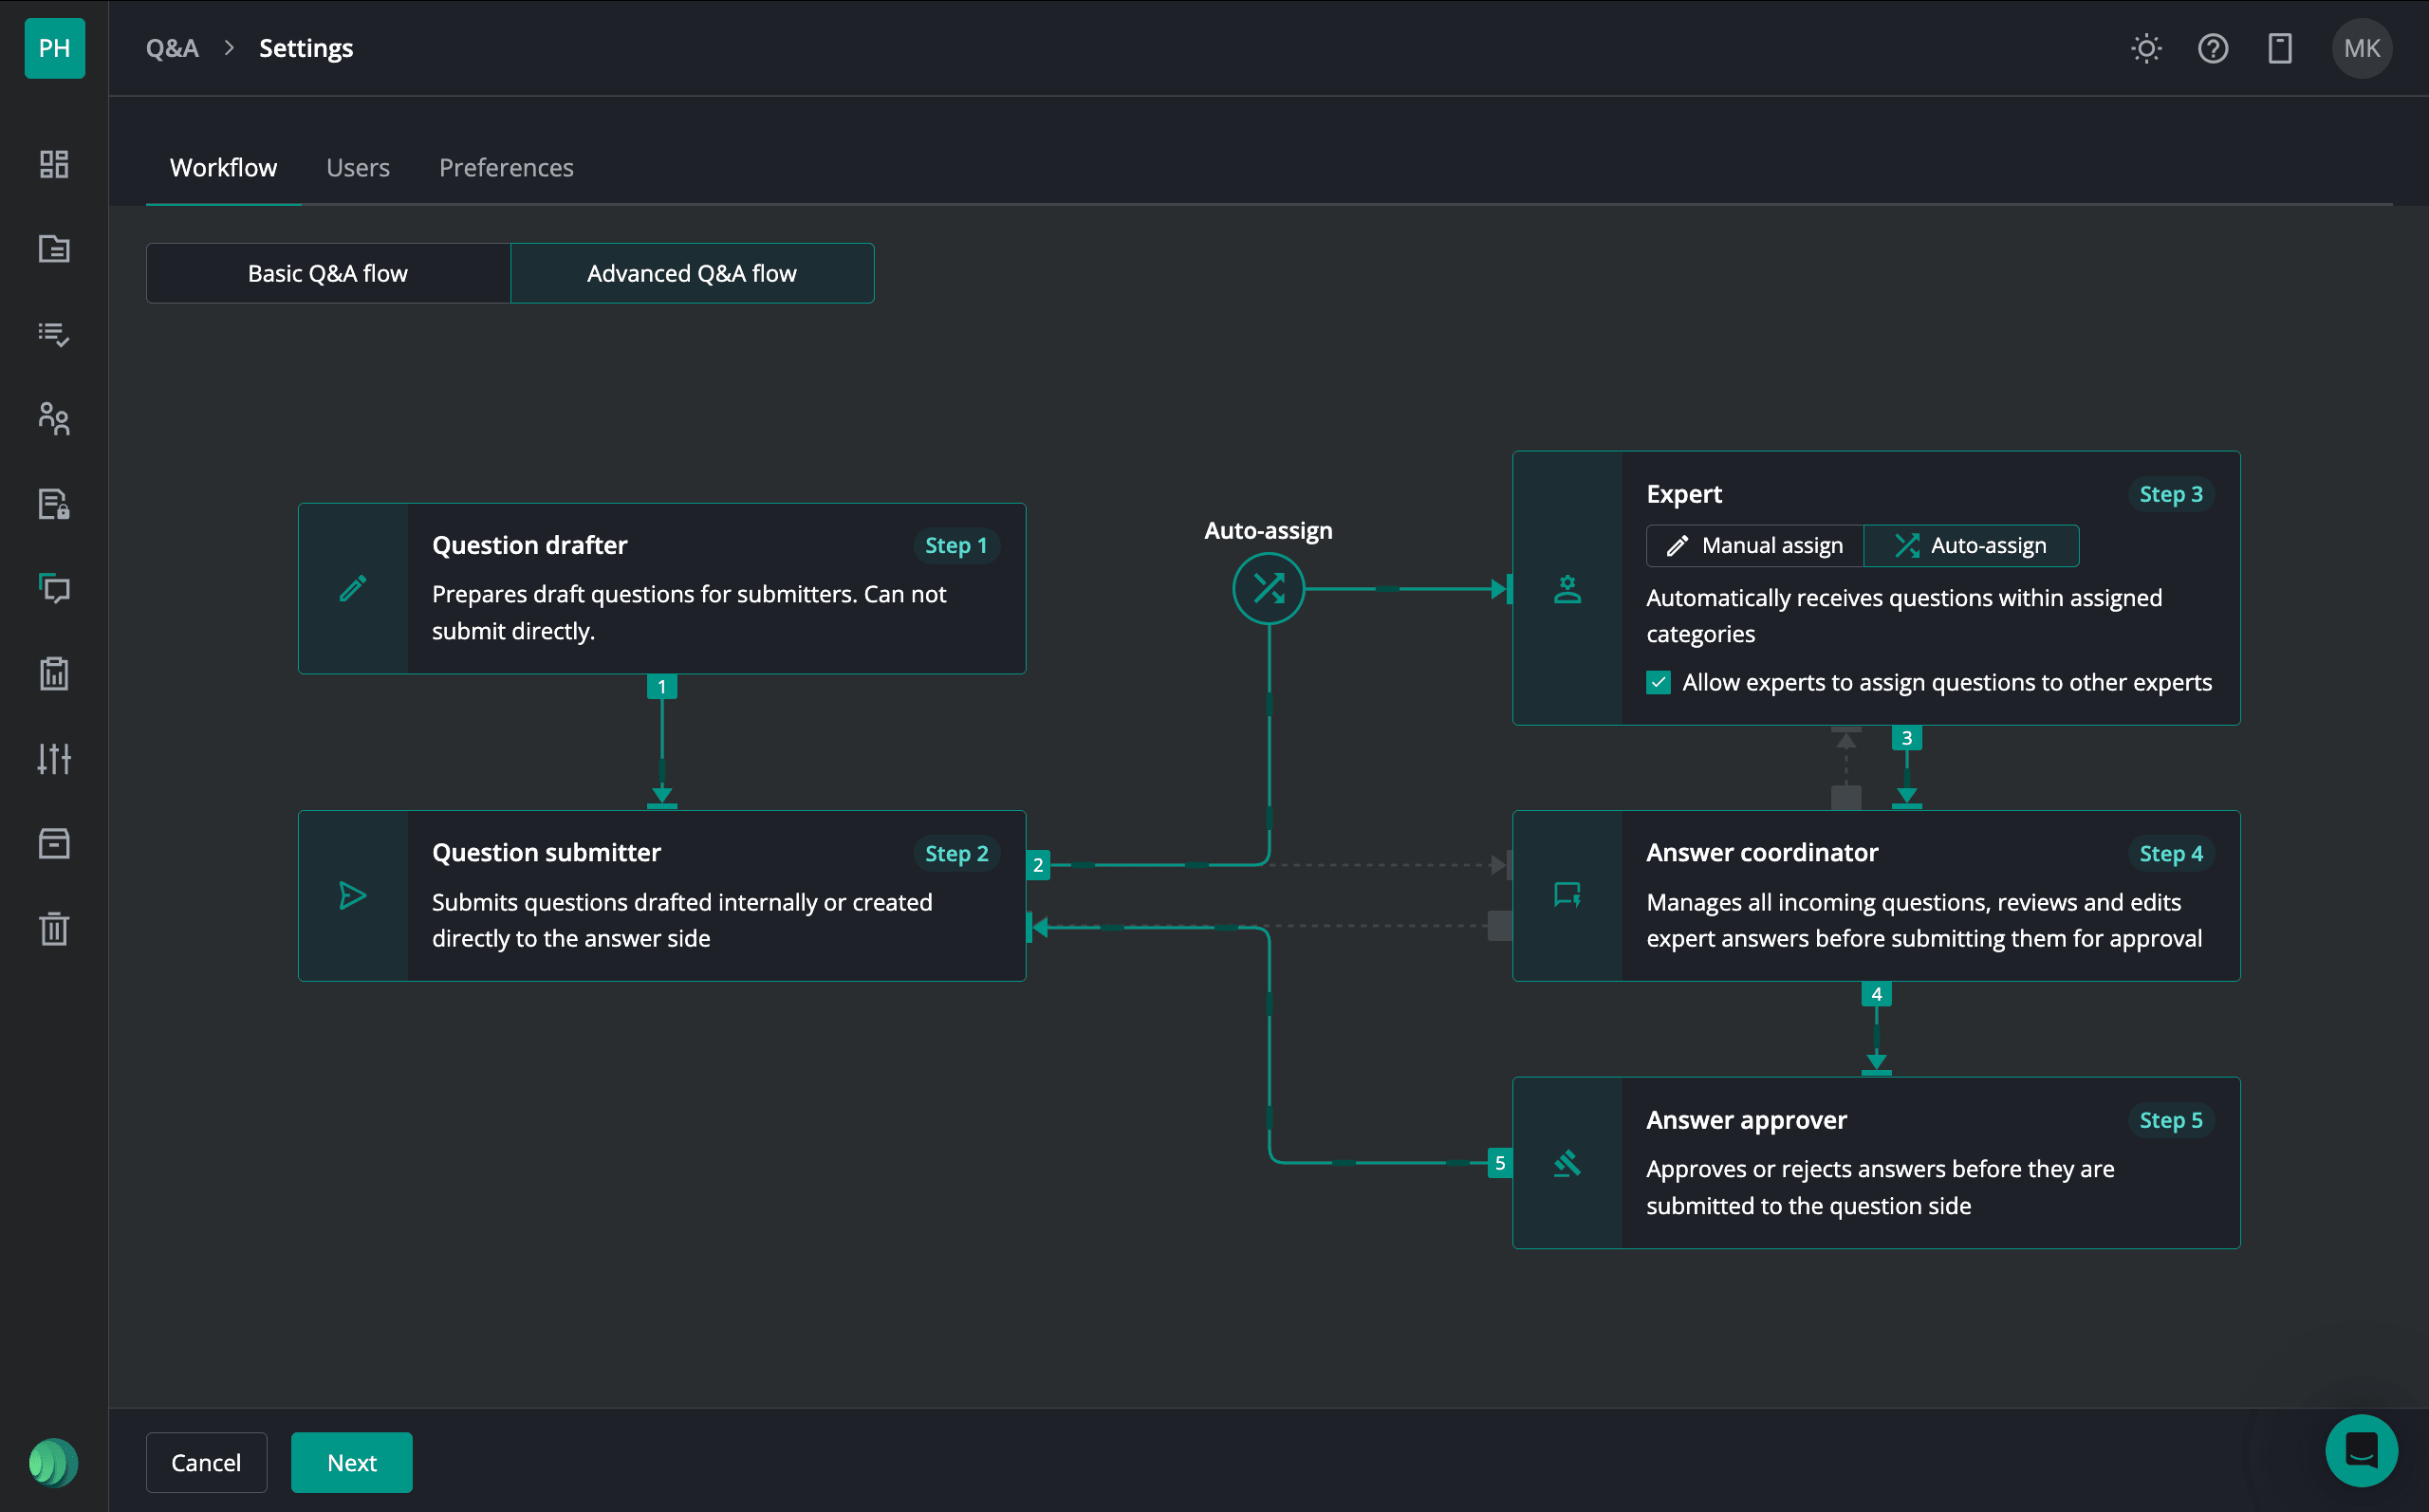Click 'Manages all incoming questions' description
This screenshot has width=2429, height=1512.
[x=1924, y=920]
